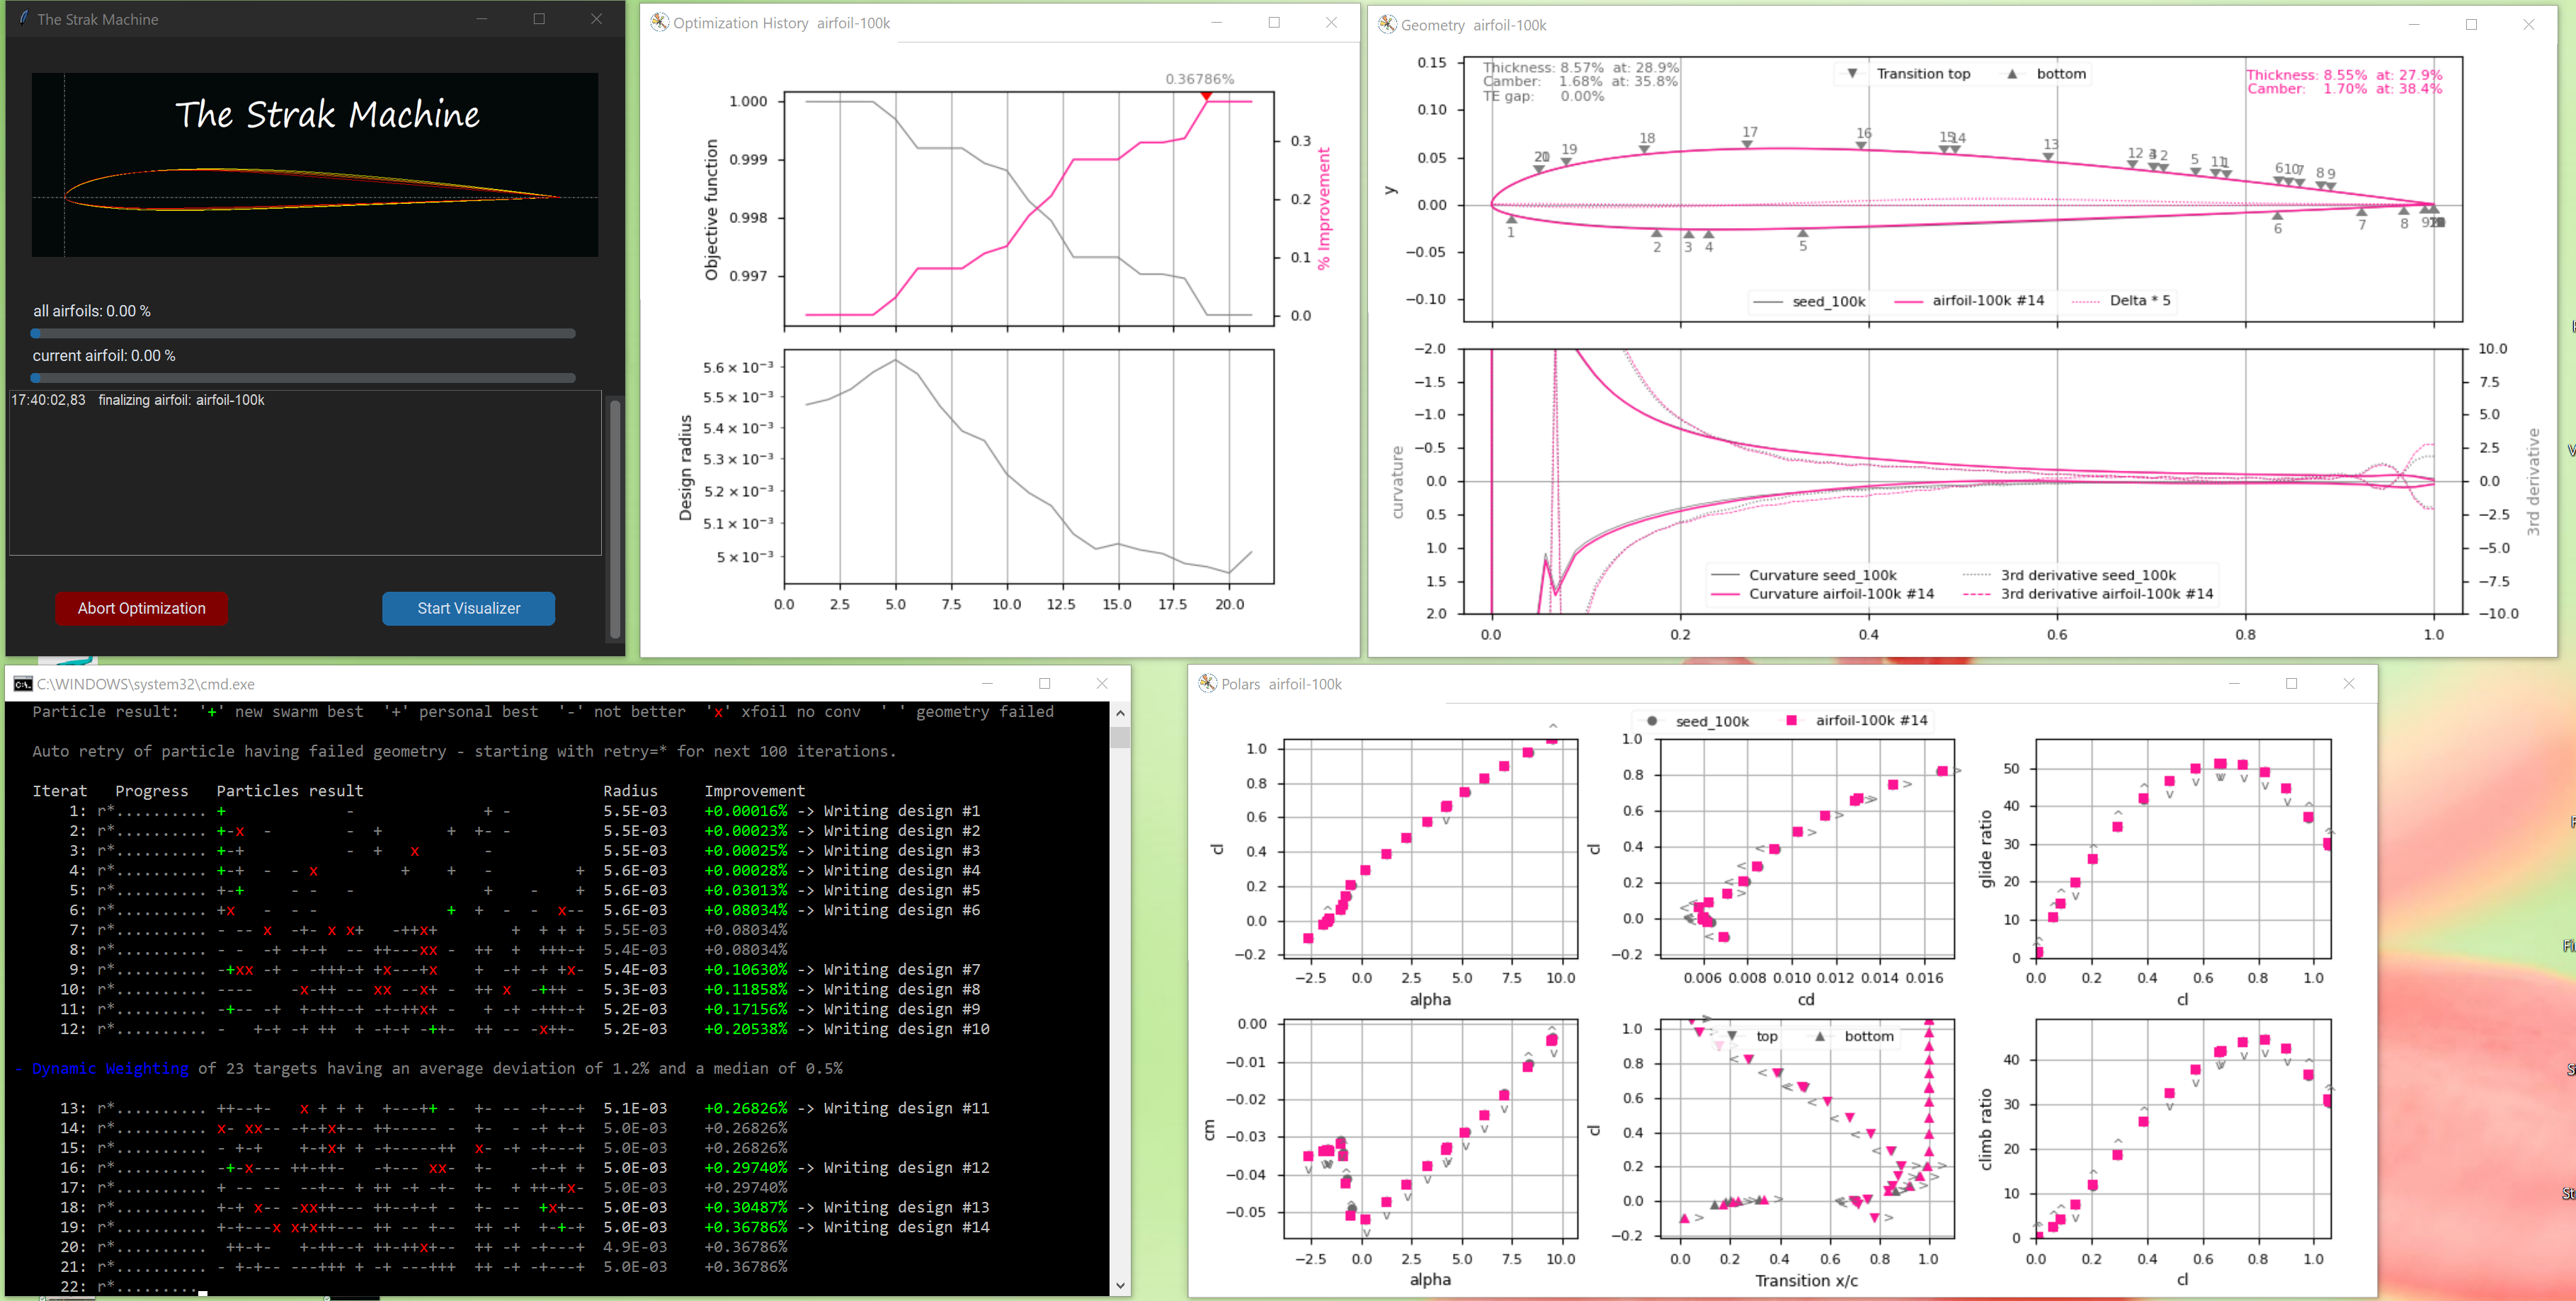
Task: Maximize the Geometry airfoil-100k window
Action: pos(2471,24)
